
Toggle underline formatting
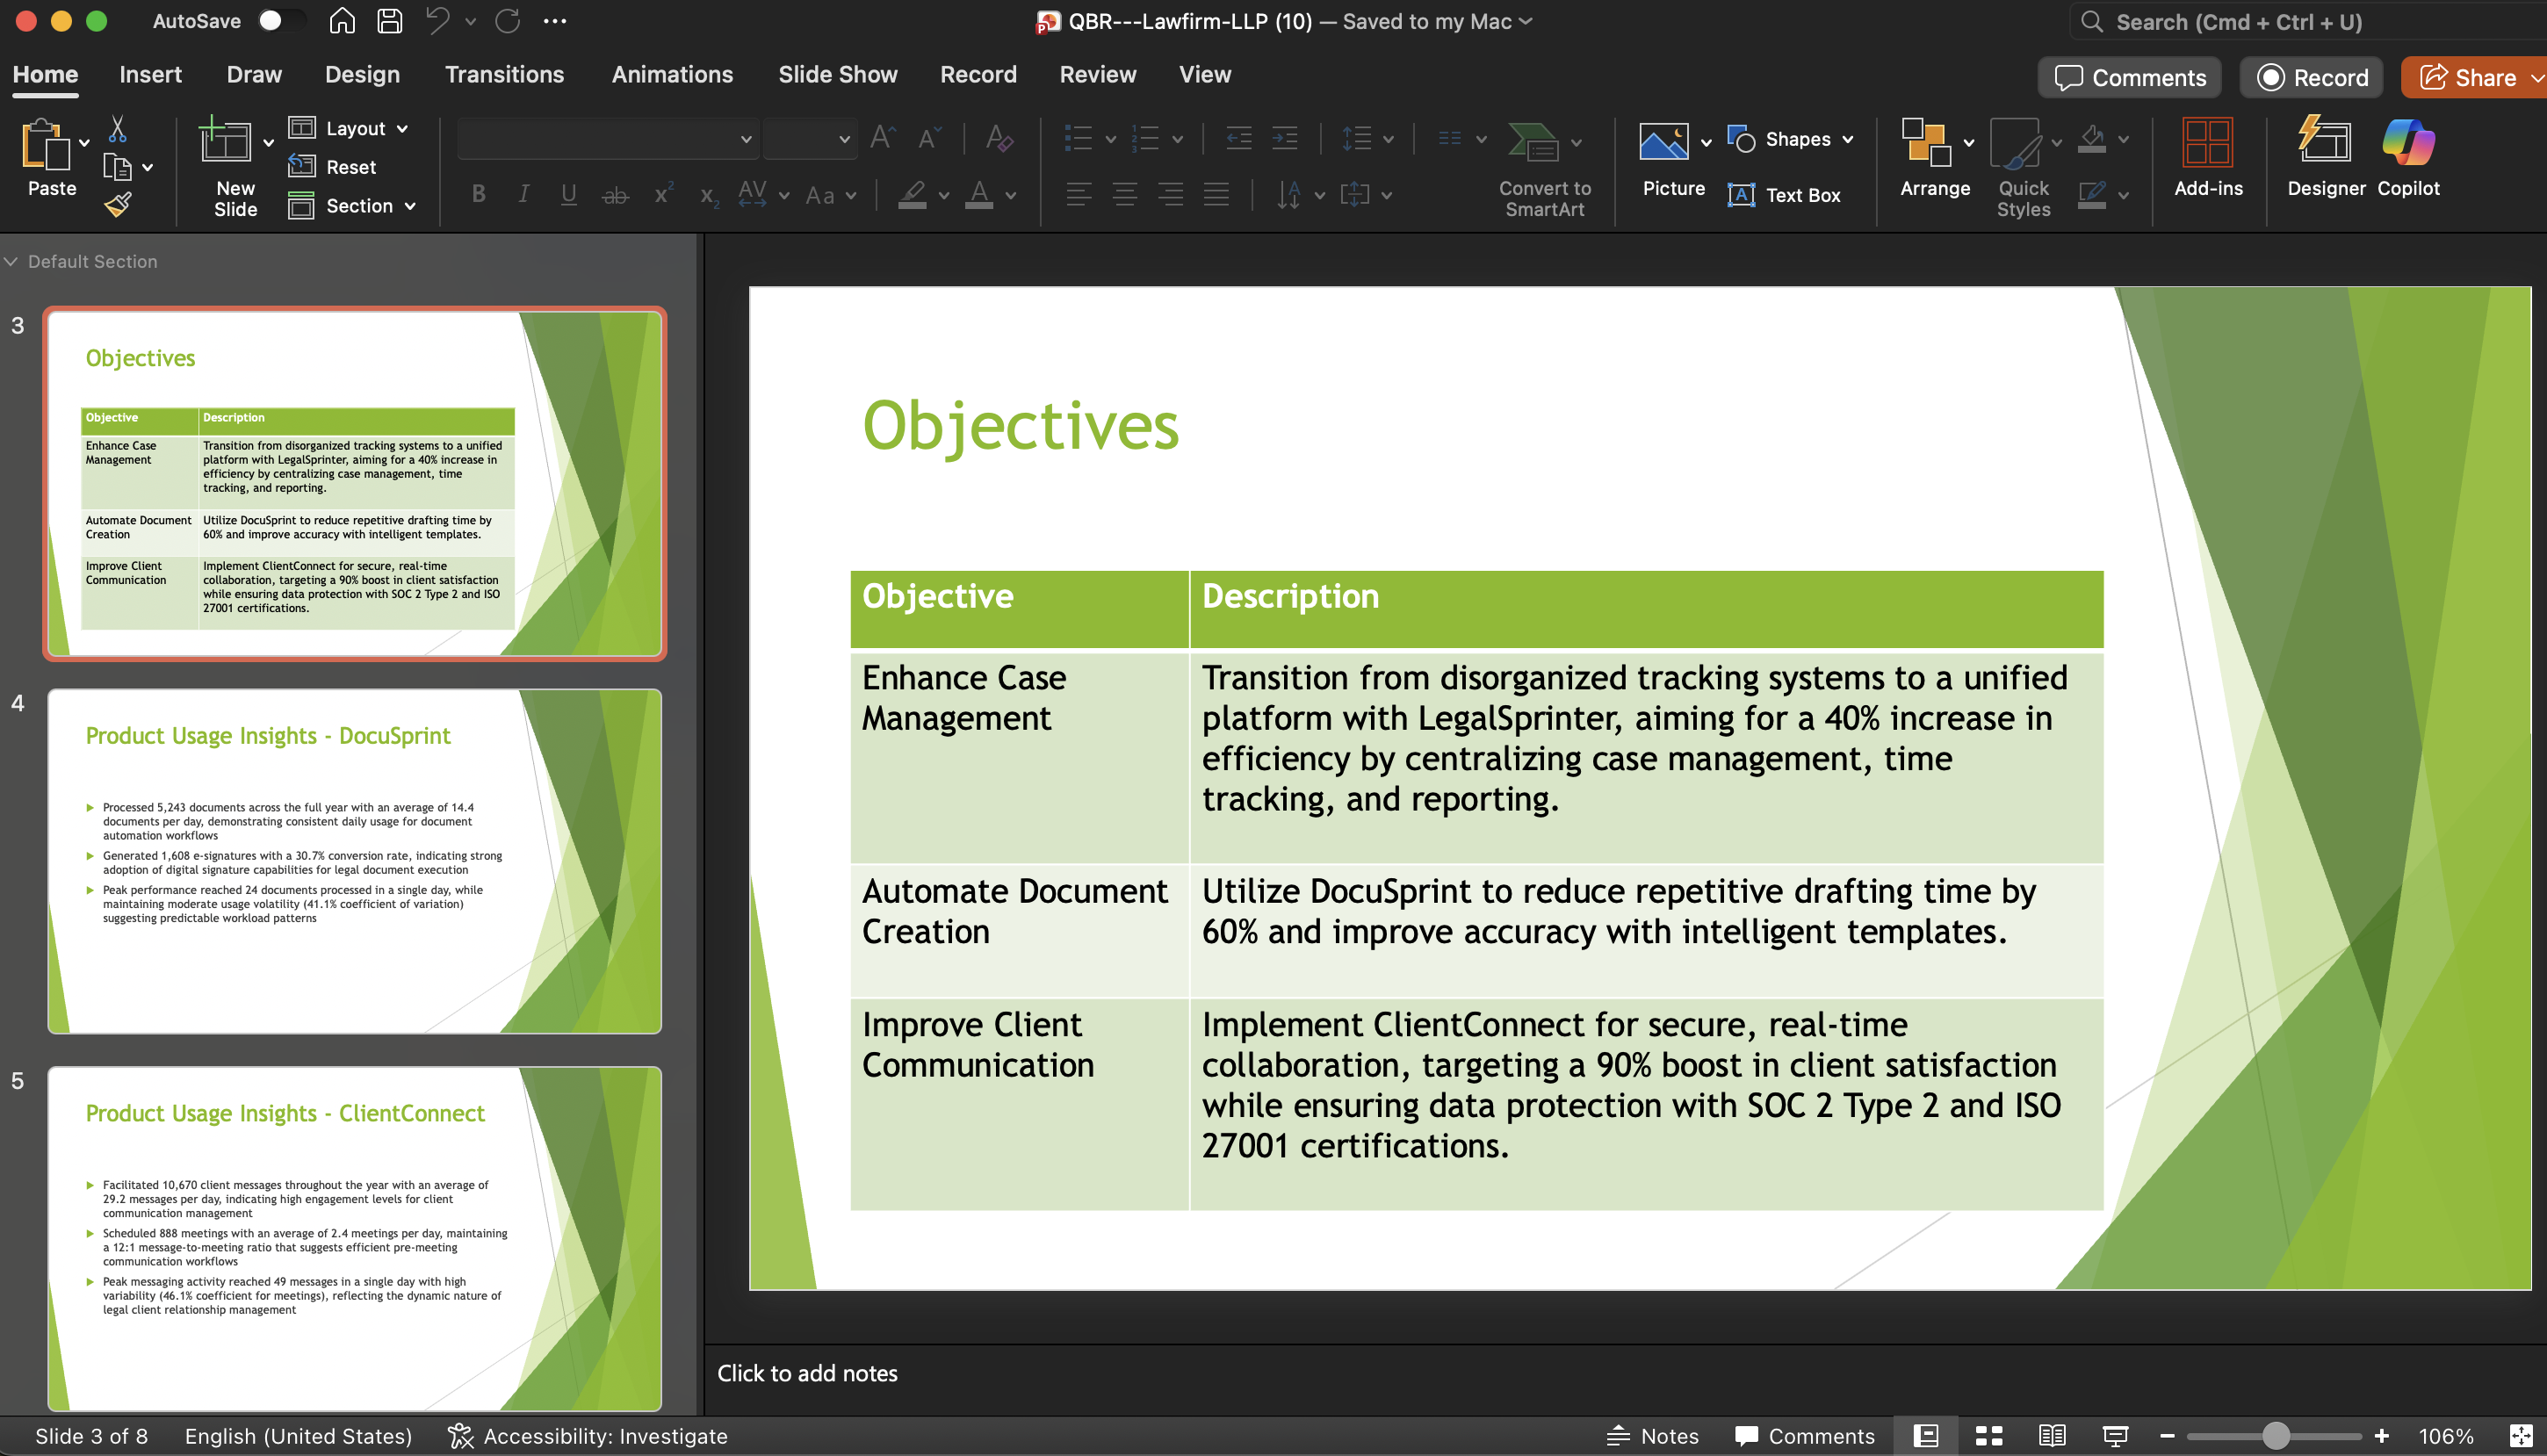pos(568,194)
